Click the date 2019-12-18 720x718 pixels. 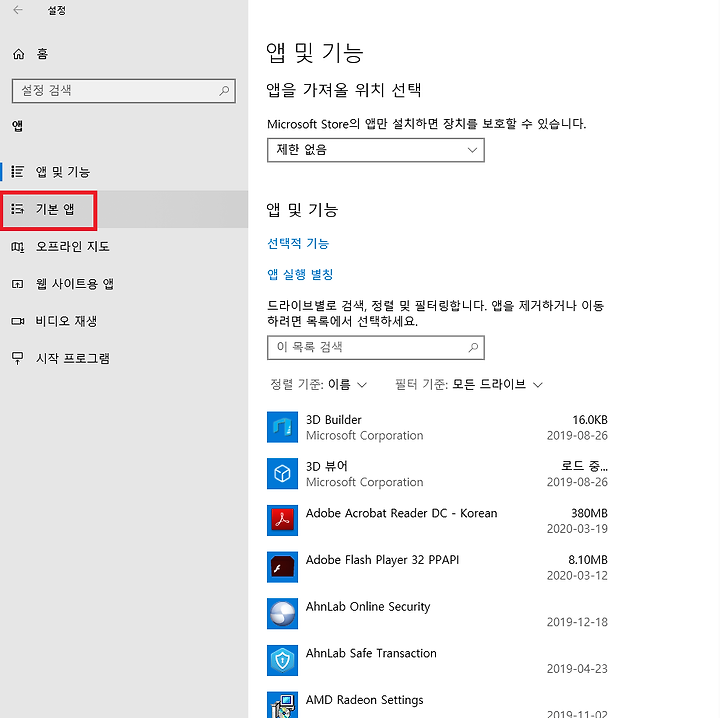[577, 622]
